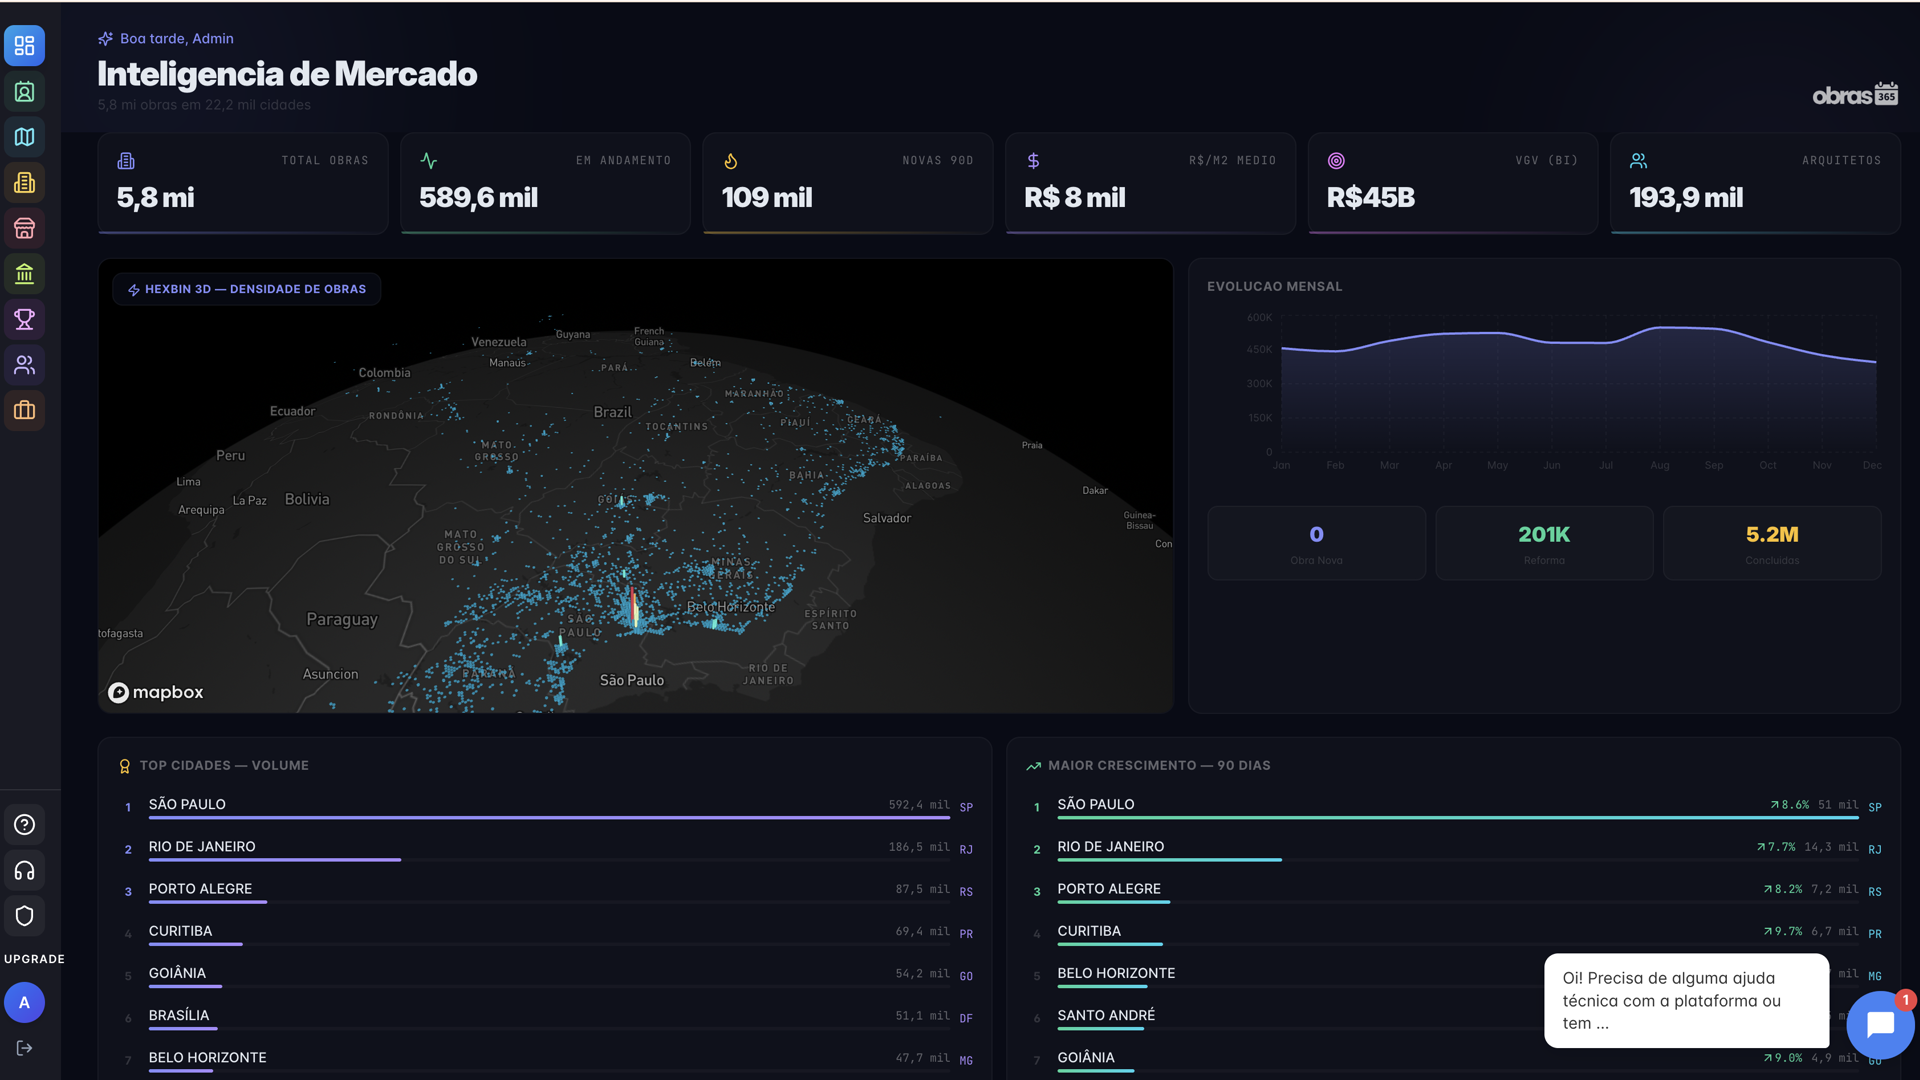The image size is (1920, 1080).
Task: Open the yellow buildings sidebar icon
Action: 24,183
